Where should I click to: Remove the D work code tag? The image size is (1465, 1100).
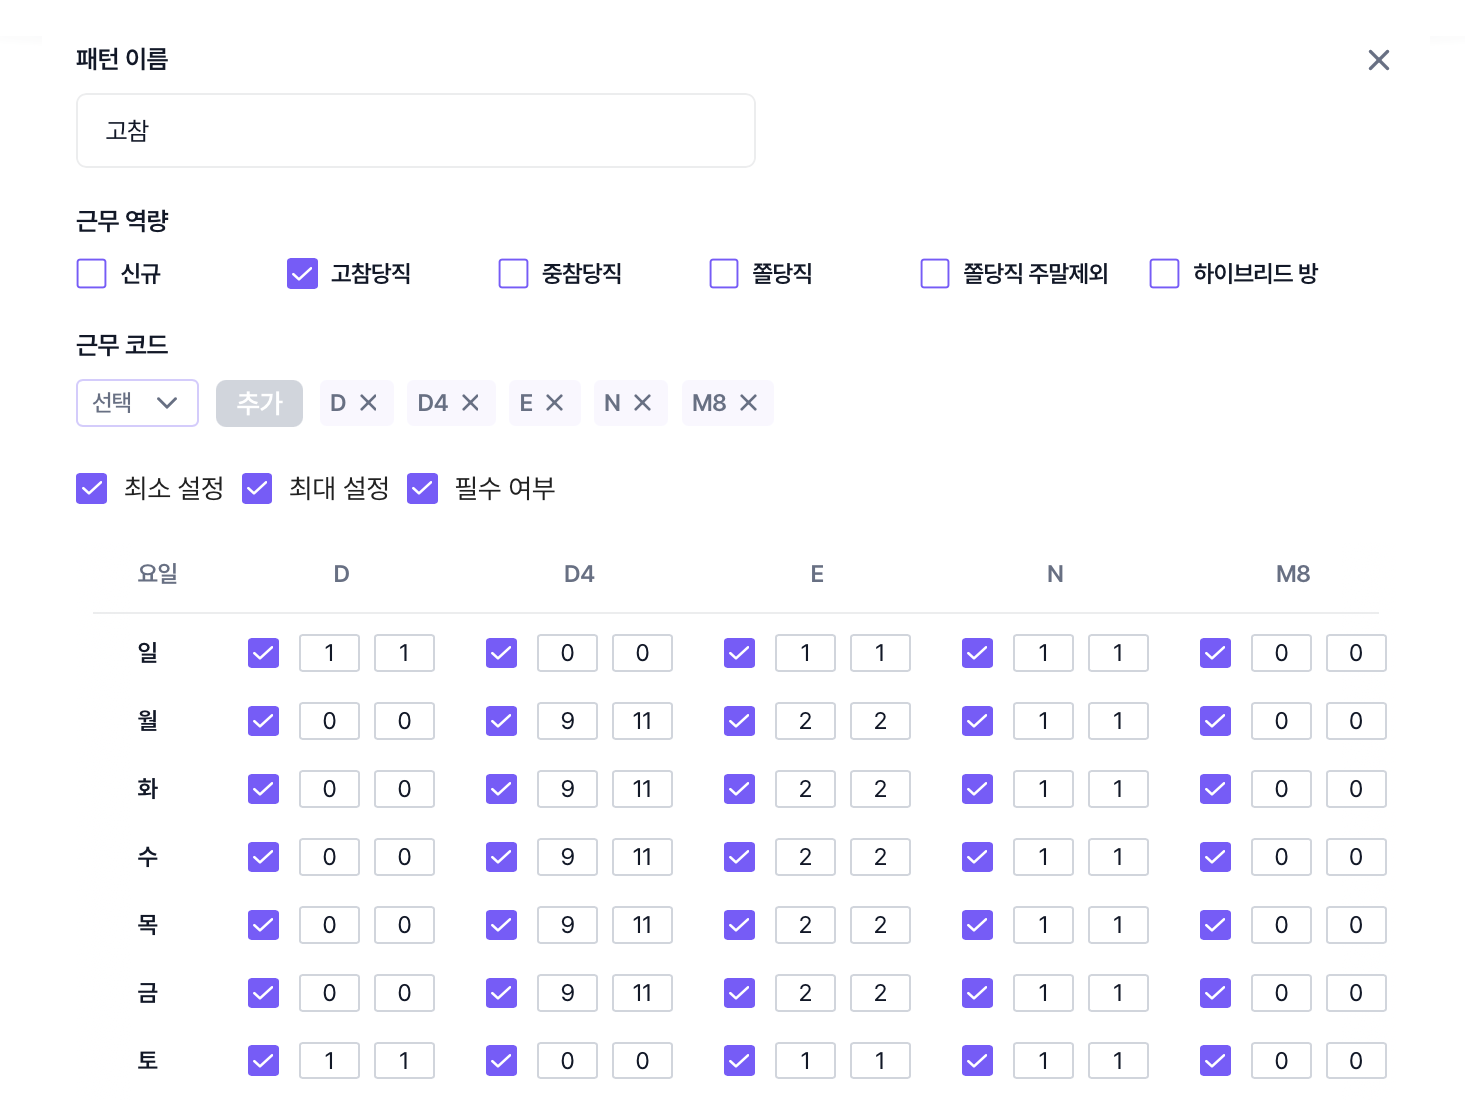[x=368, y=403]
